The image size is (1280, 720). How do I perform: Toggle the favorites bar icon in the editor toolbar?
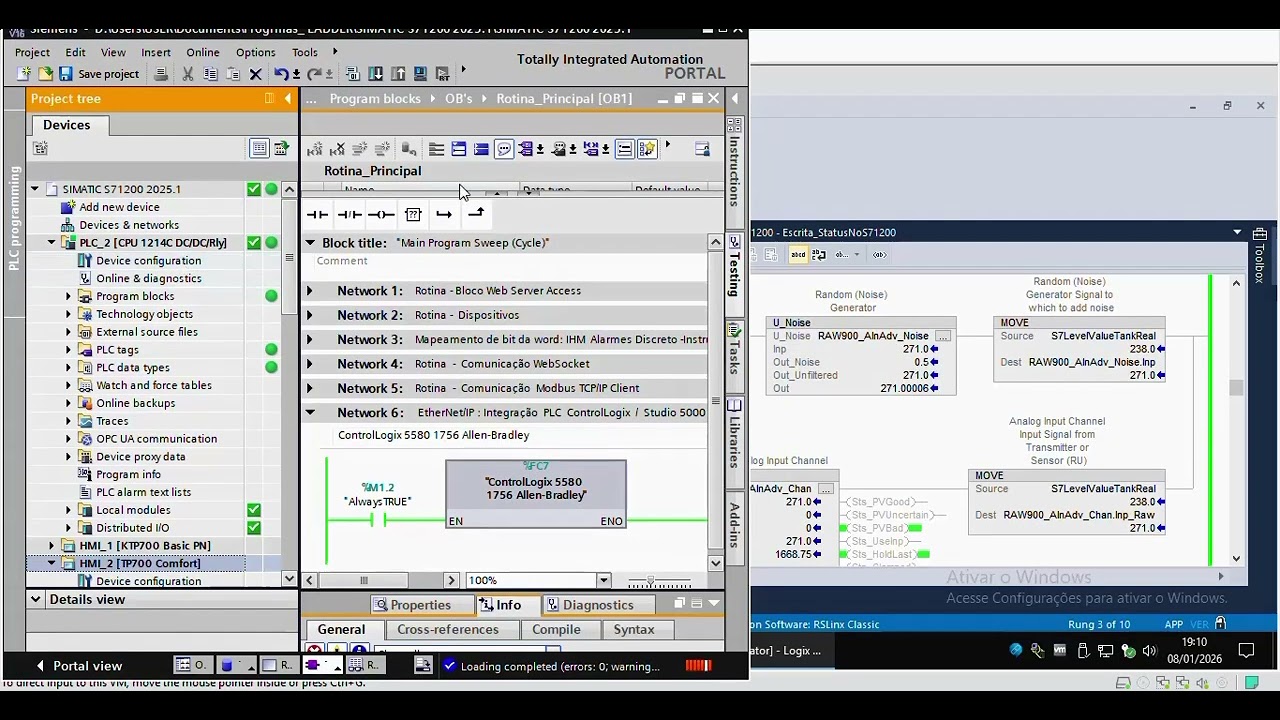647,149
